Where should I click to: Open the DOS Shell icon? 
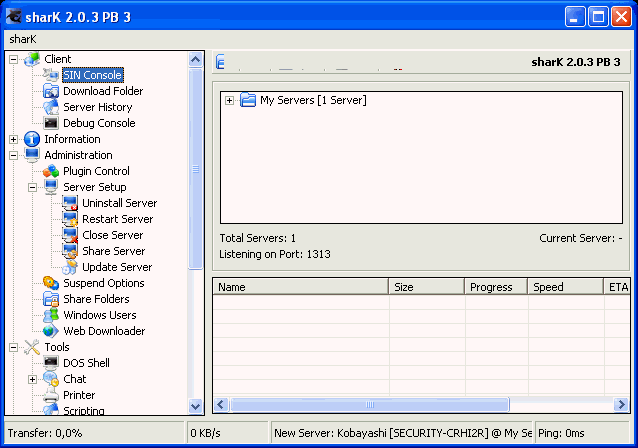51,363
